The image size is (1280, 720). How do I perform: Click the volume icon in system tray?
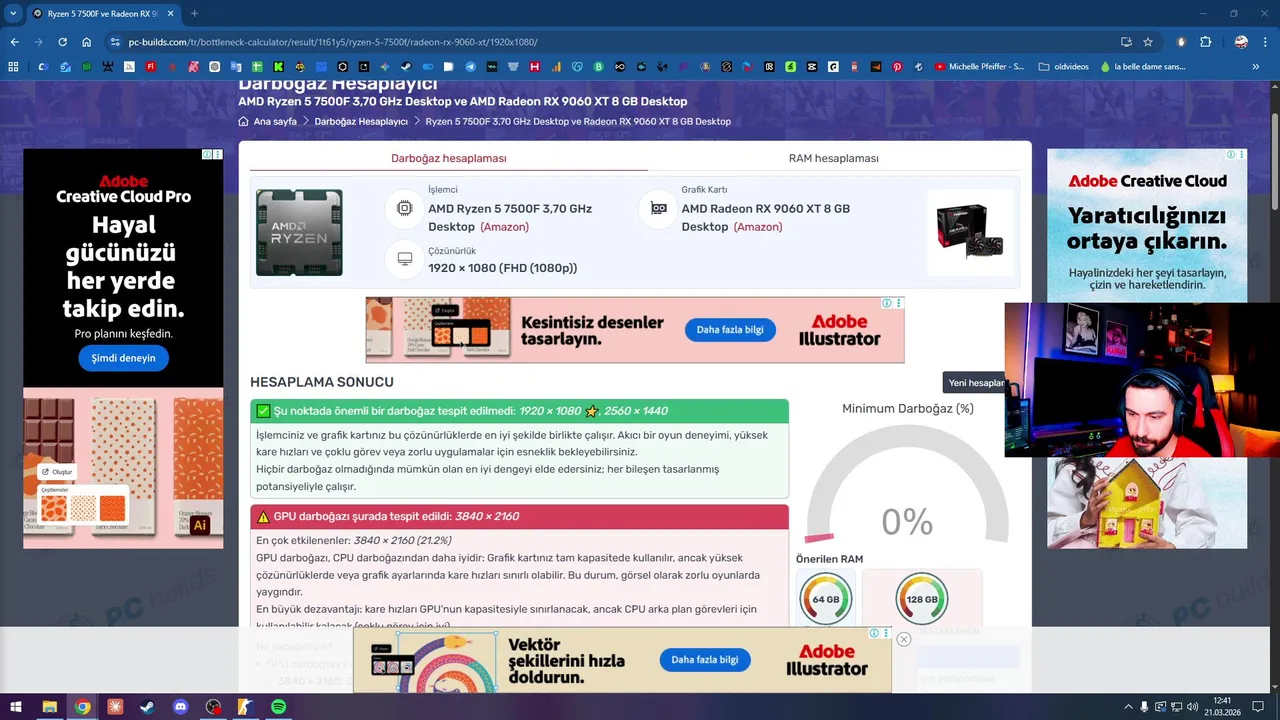(x=1194, y=707)
